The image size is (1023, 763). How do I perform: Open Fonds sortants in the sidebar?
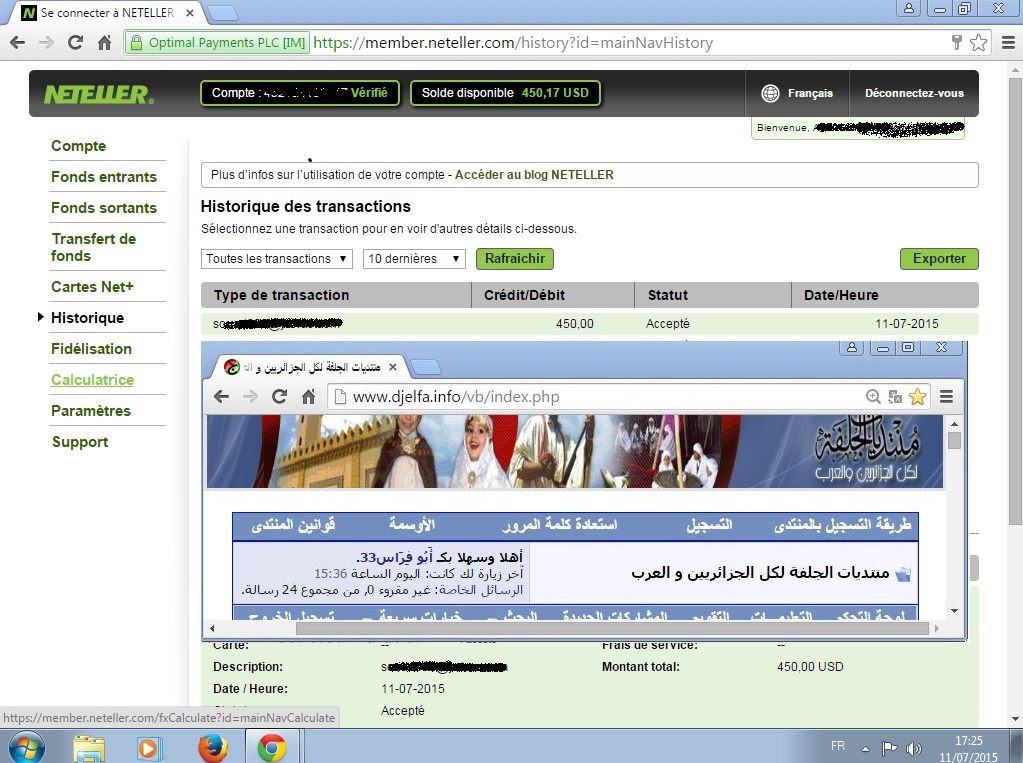pyautogui.click(x=104, y=208)
